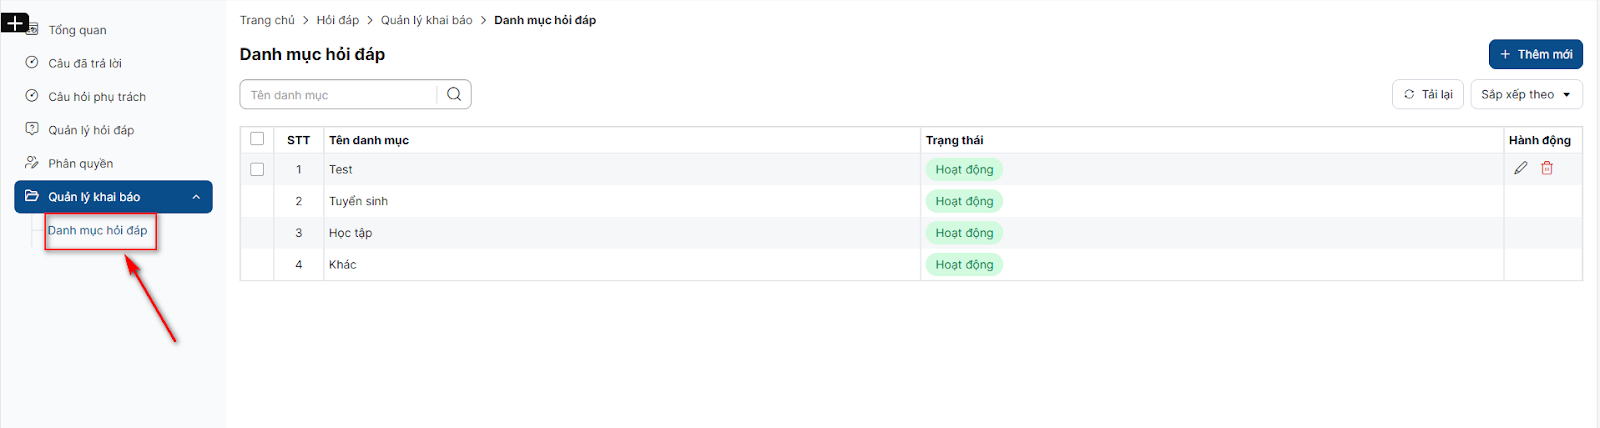Go to Trang chủ breadcrumb link

267,20
